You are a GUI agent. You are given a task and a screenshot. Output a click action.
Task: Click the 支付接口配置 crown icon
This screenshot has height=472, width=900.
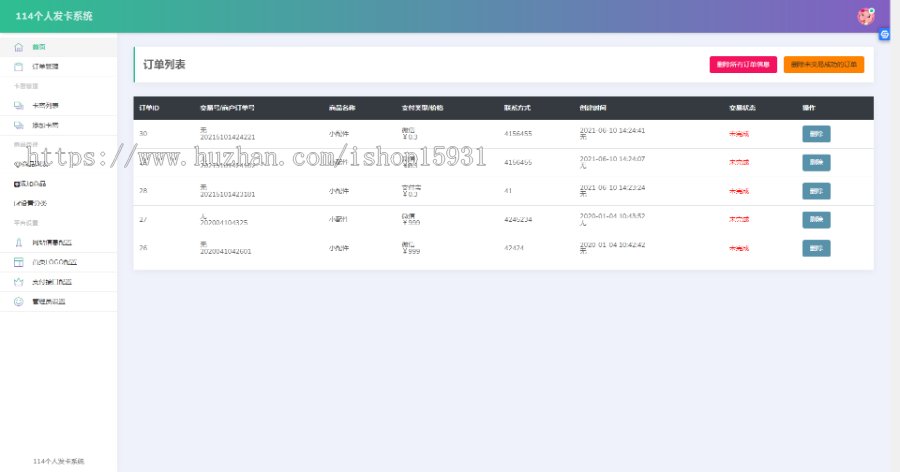18,282
